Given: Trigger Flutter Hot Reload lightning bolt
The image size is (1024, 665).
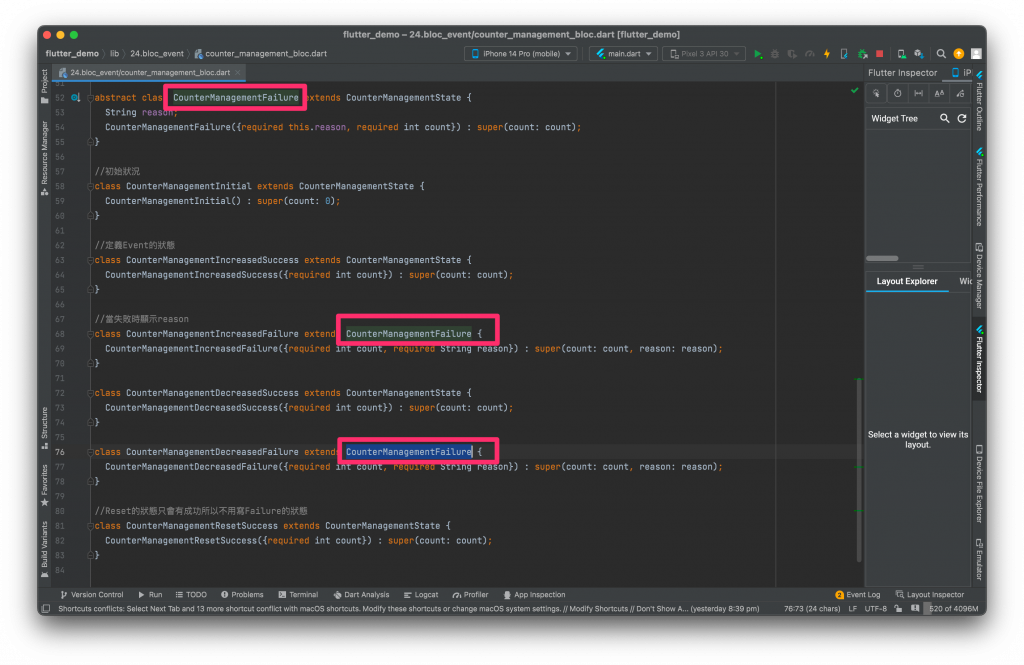Looking at the screenshot, I should click(827, 54).
